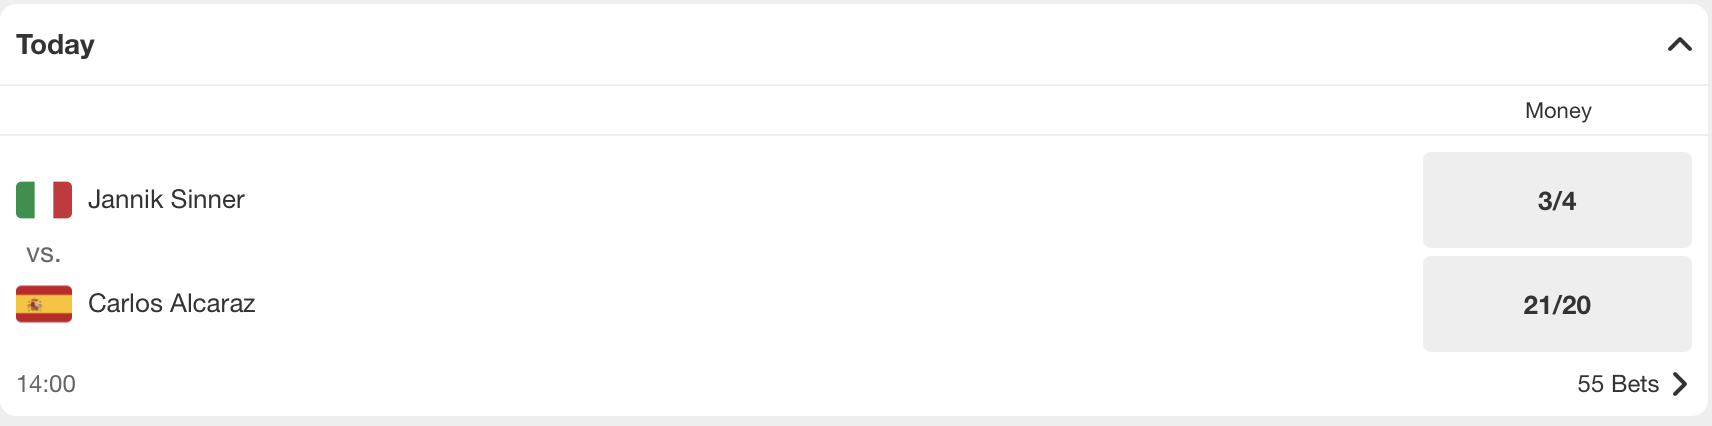Click the Money column header
Viewport: 1712px width, 426px height.
[x=1557, y=110]
